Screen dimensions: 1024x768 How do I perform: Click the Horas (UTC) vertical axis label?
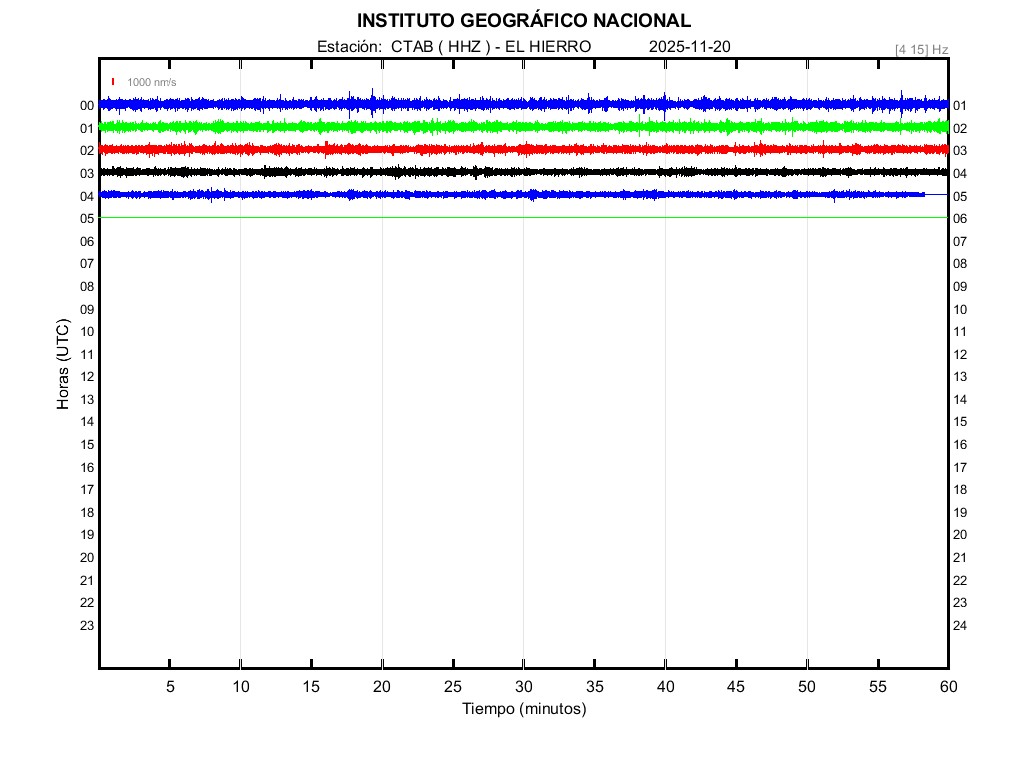point(63,364)
